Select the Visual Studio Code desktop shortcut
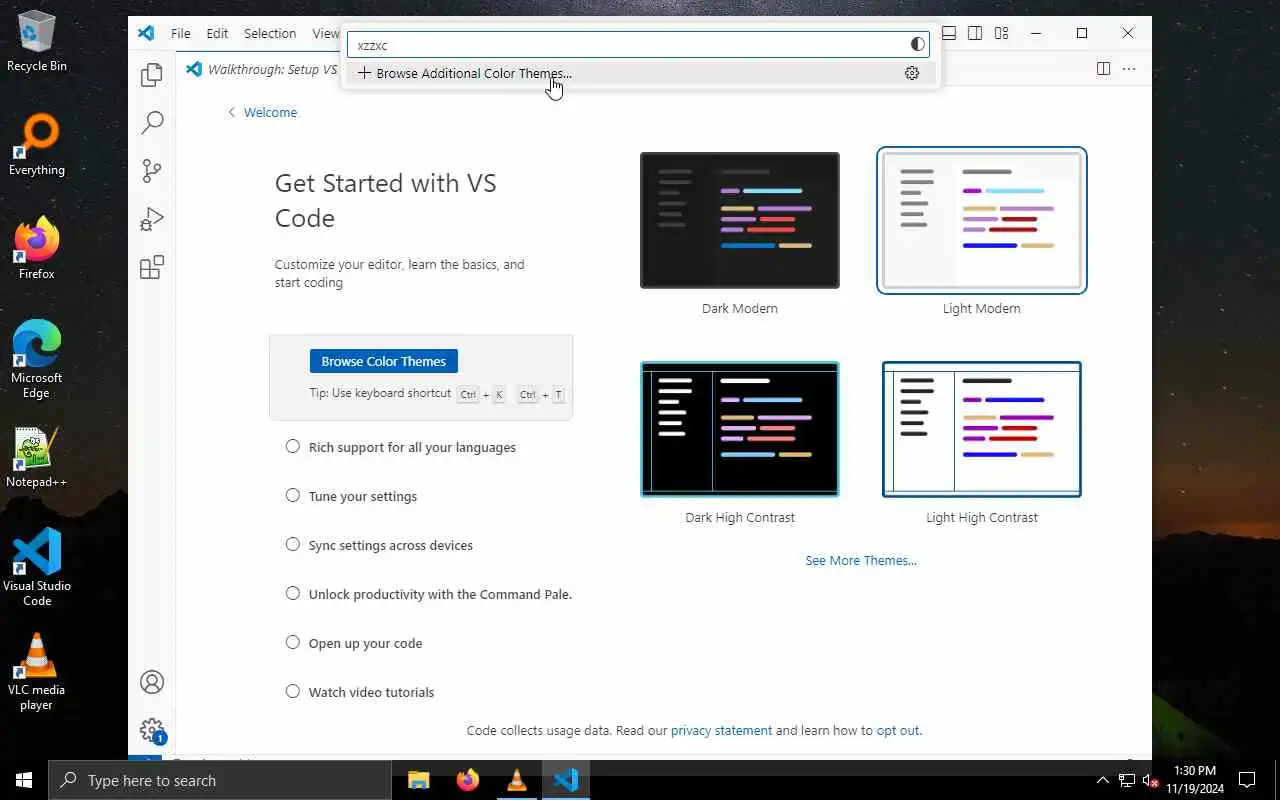Screen dimensions: 1280x800 (37, 567)
